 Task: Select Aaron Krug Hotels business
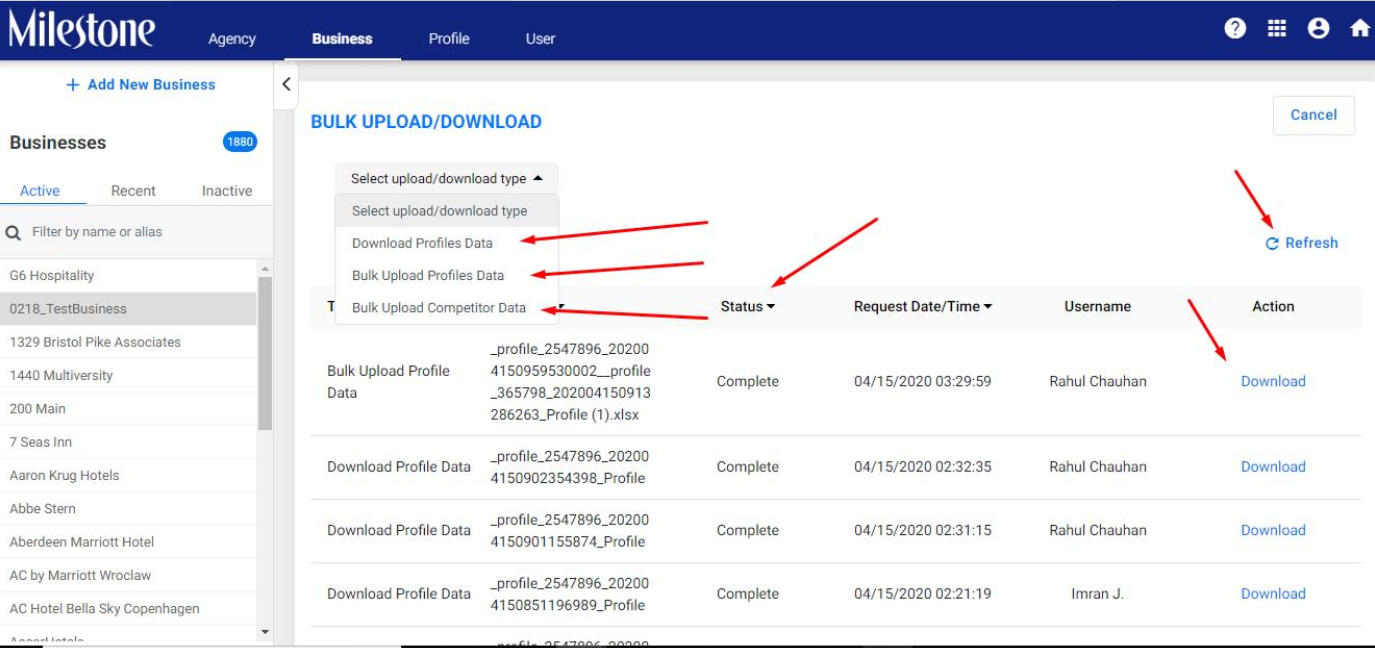click(129, 475)
